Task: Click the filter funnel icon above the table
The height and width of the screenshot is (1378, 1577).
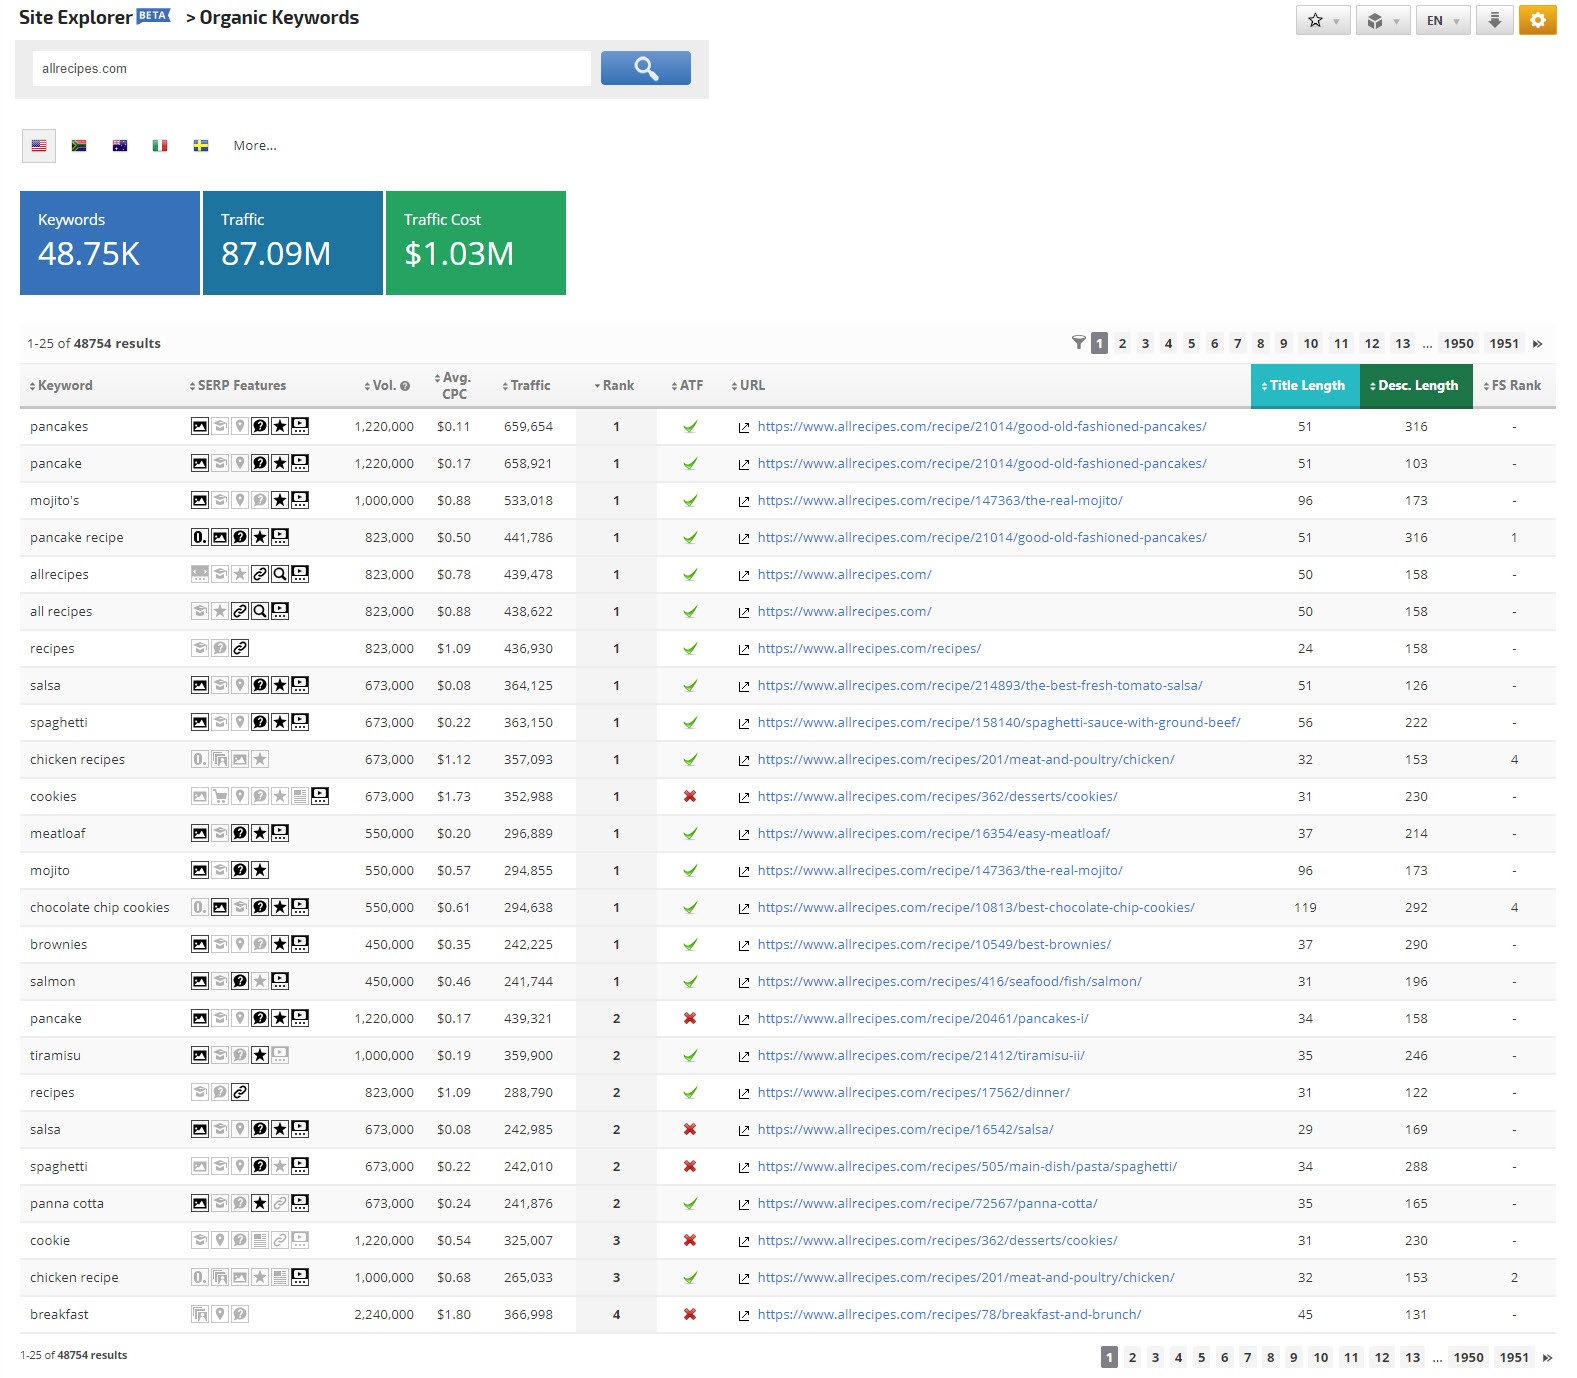Action: click(1078, 343)
